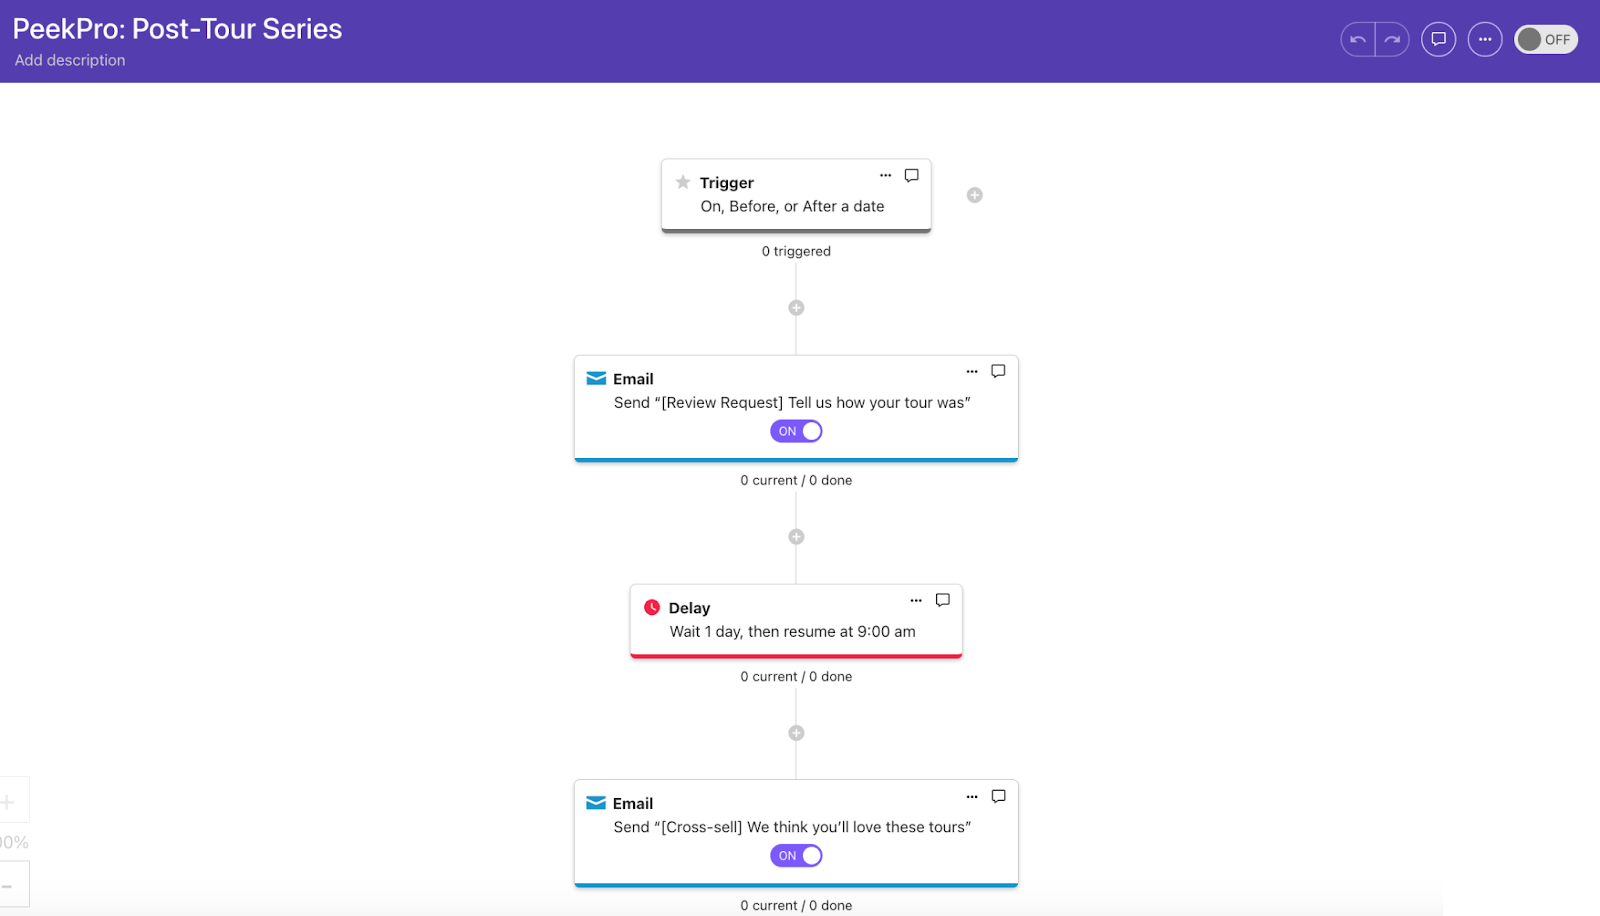Switch the workflow OFF toggle to on
1600x916 pixels.
coord(1545,39)
